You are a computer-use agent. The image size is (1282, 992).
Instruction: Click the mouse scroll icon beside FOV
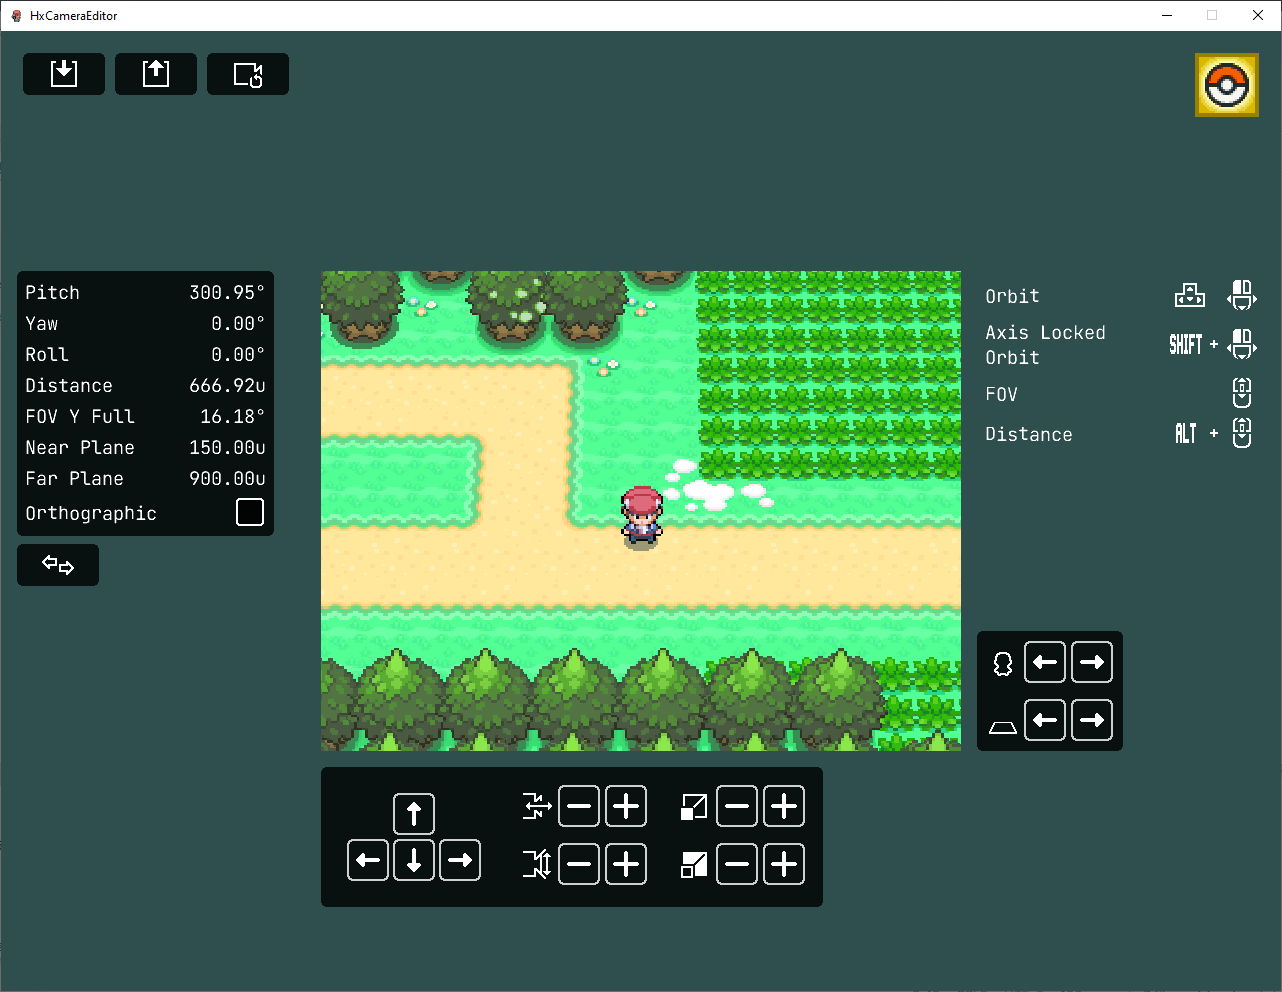click(1242, 393)
